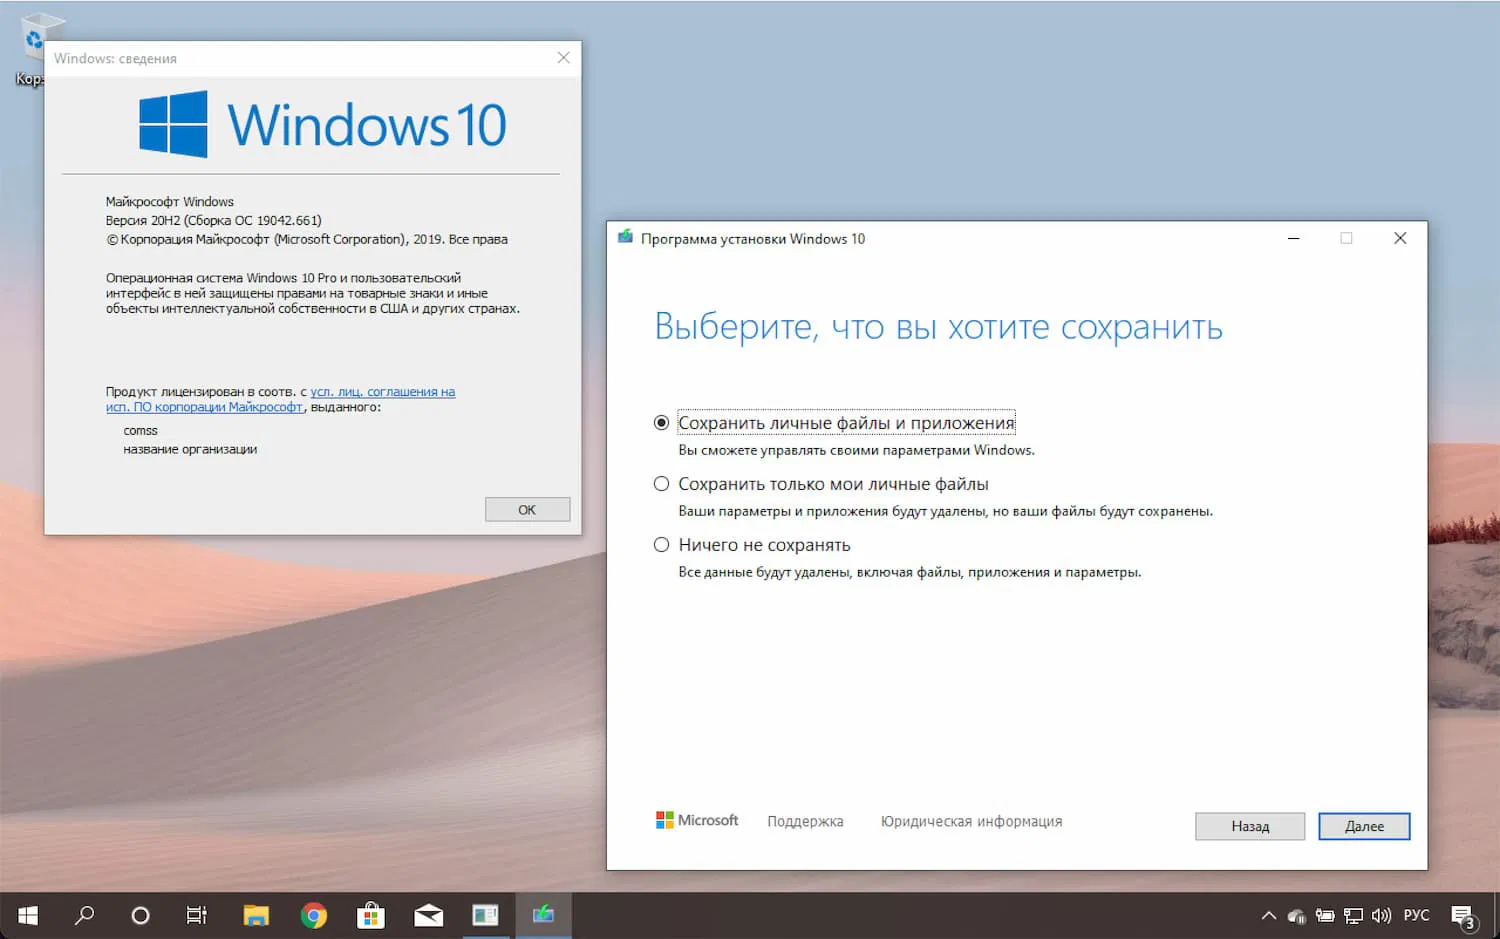The height and width of the screenshot is (939, 1500).
Task: Choose 'Сохранить только мои личные файлы'
Action: click(x=662, y=483)
